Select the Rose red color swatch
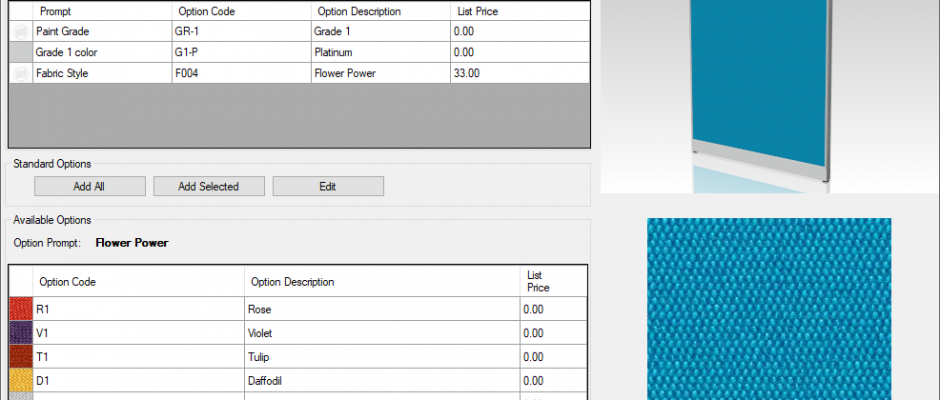940x400 pixels. [x=21, y=309]
